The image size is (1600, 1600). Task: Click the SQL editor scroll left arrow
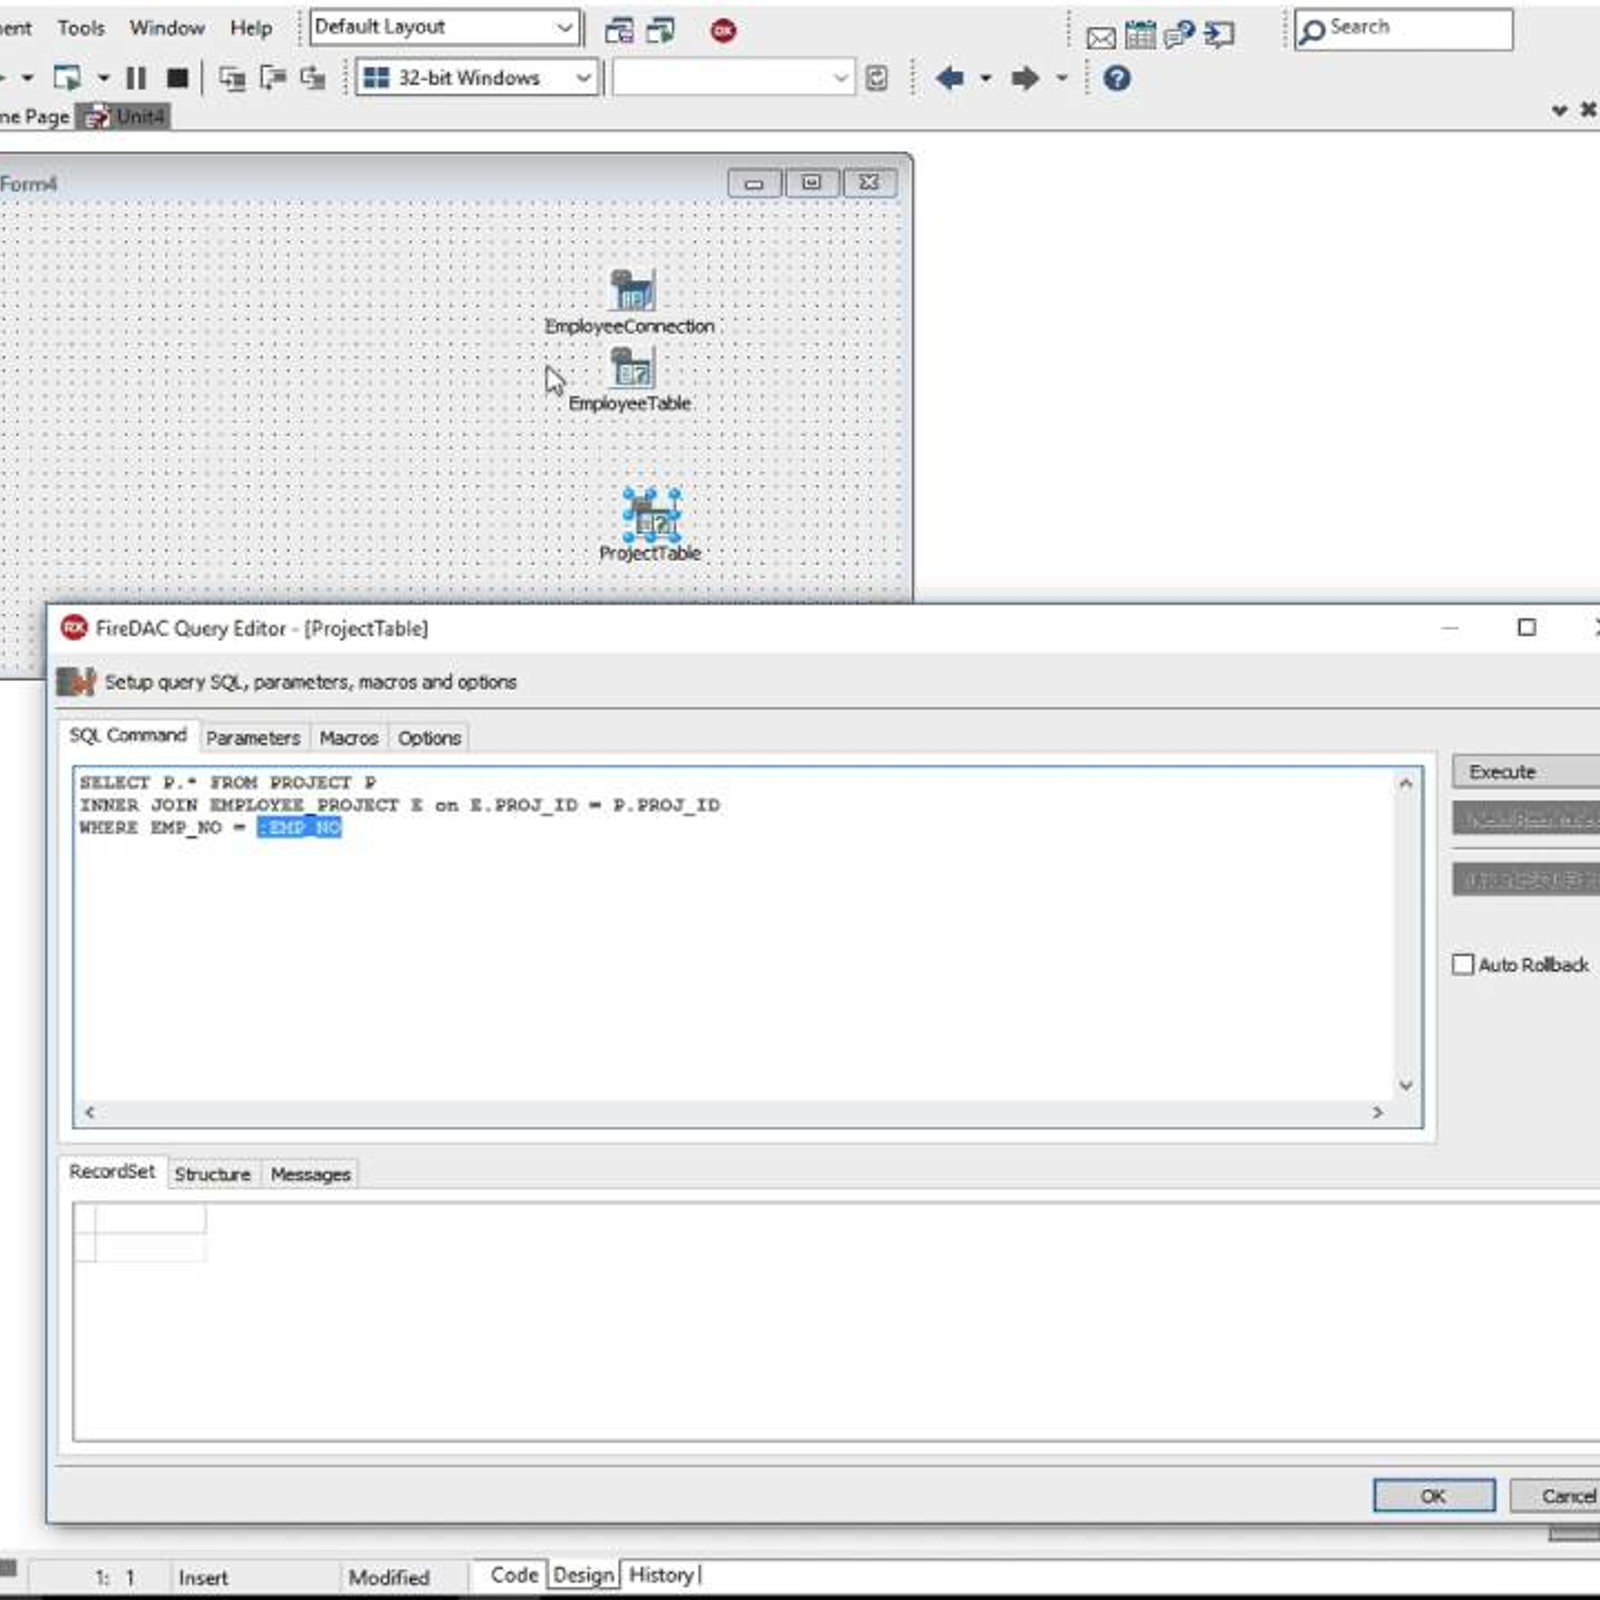pos(90,1112)
